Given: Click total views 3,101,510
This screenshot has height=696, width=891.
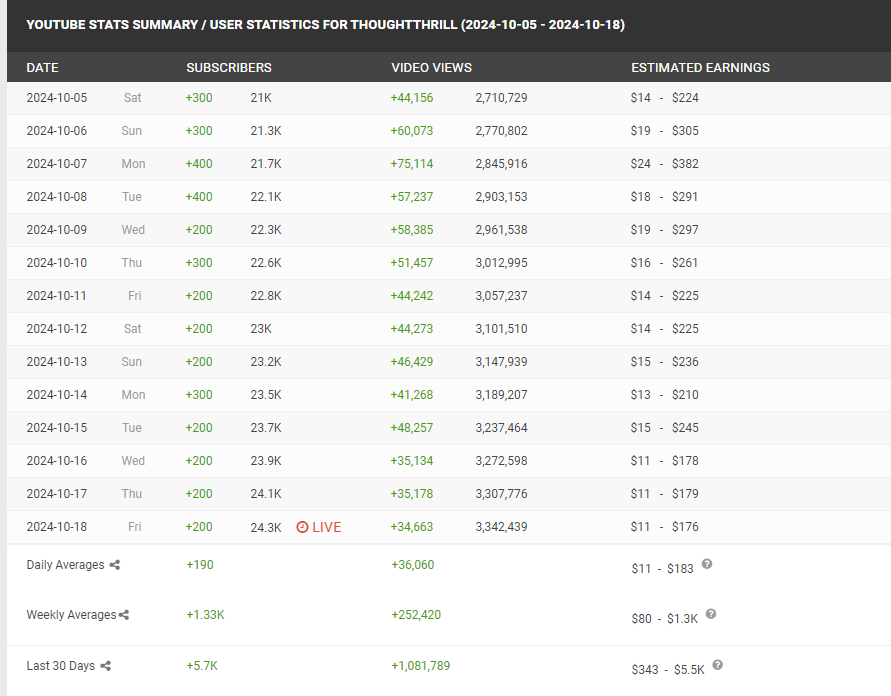Looking at the screenshot, I should 502,328.
